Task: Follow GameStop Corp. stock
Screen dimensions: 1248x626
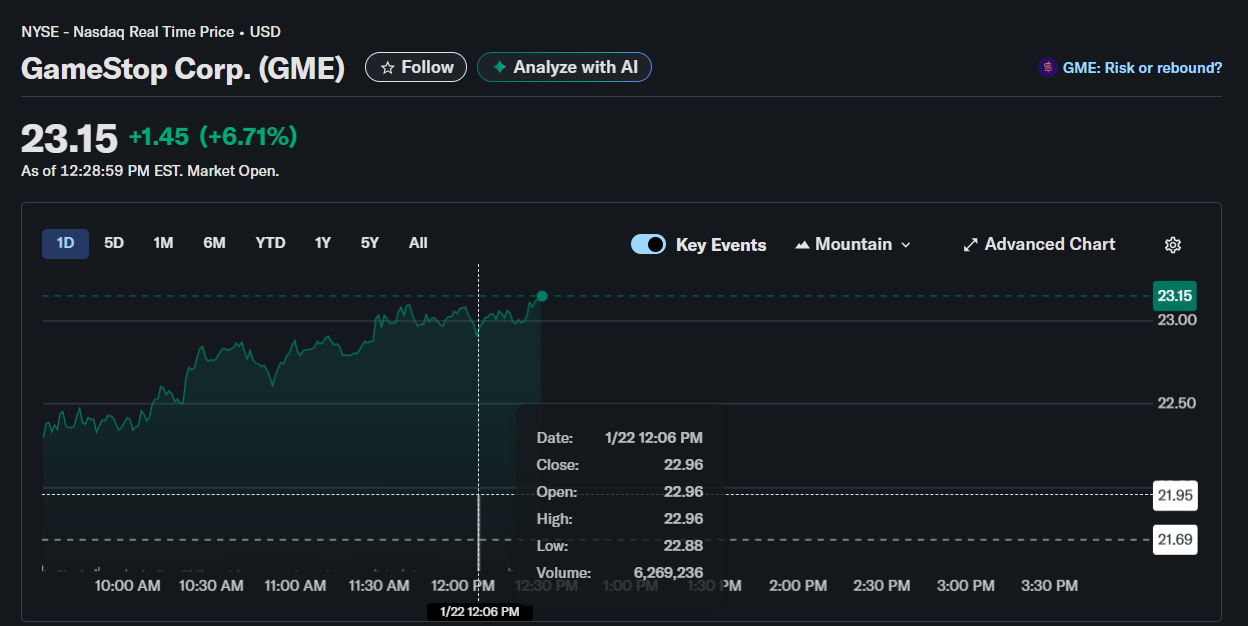Action: pyautogui.click(x=416, y=67)
